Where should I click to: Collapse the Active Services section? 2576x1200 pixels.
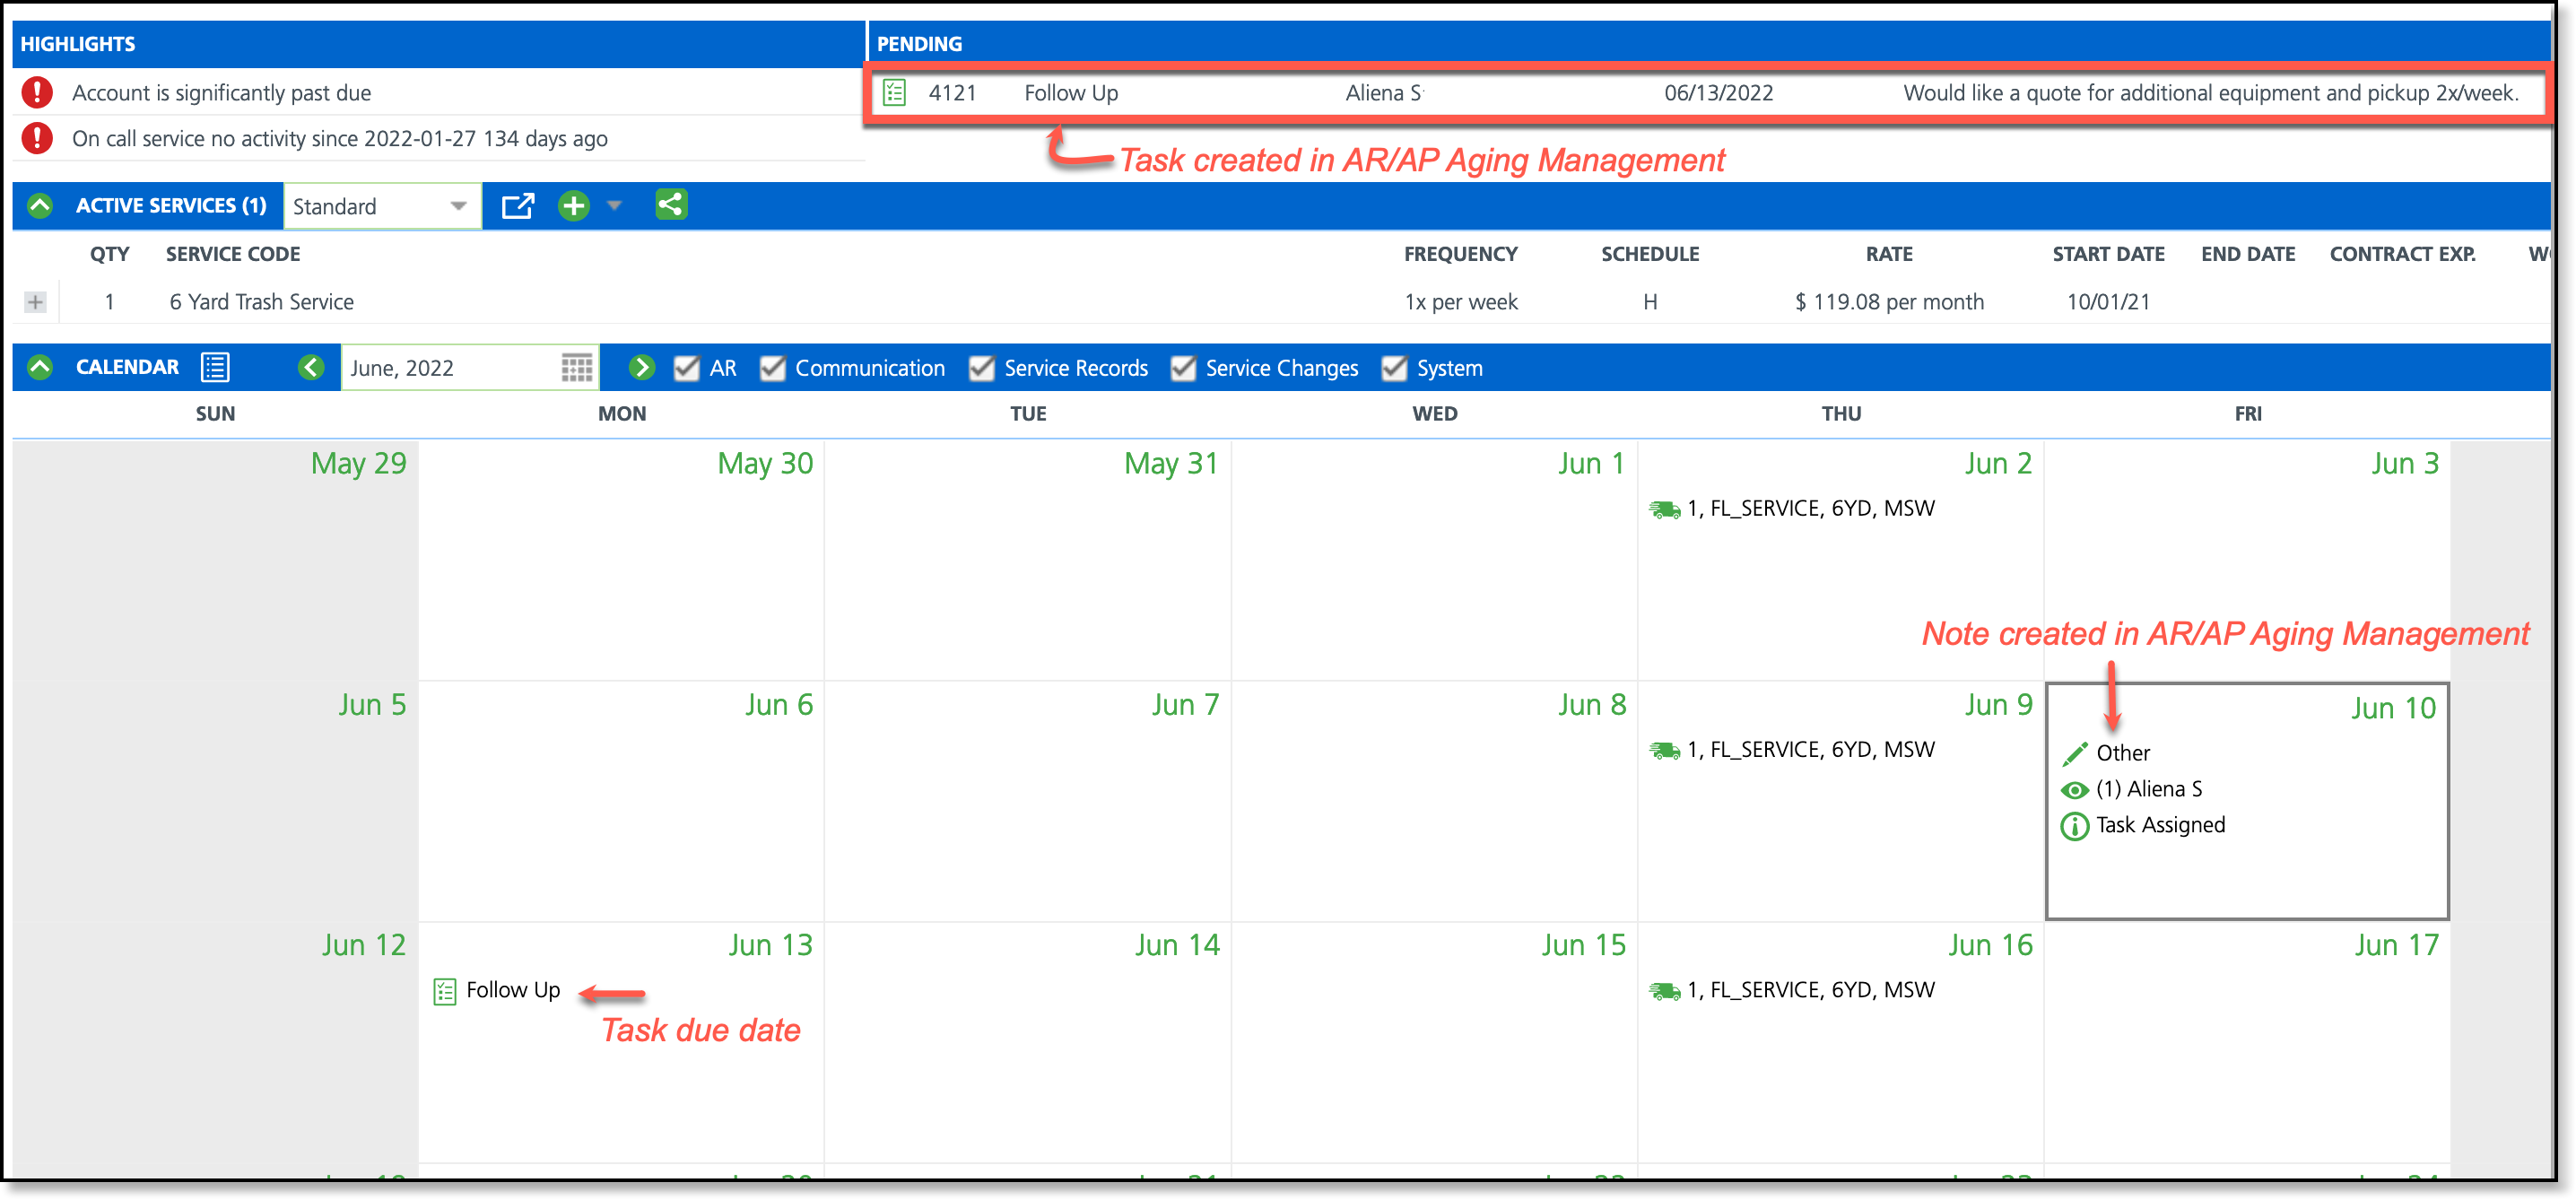40,205
